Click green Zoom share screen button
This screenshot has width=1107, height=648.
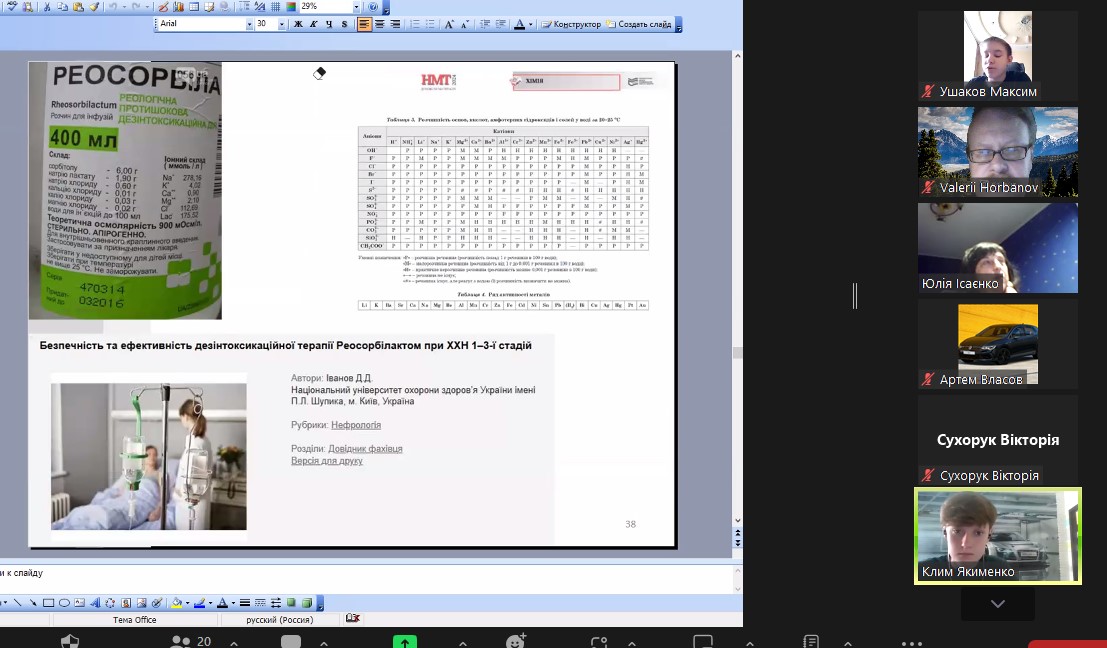pos(405,642)
